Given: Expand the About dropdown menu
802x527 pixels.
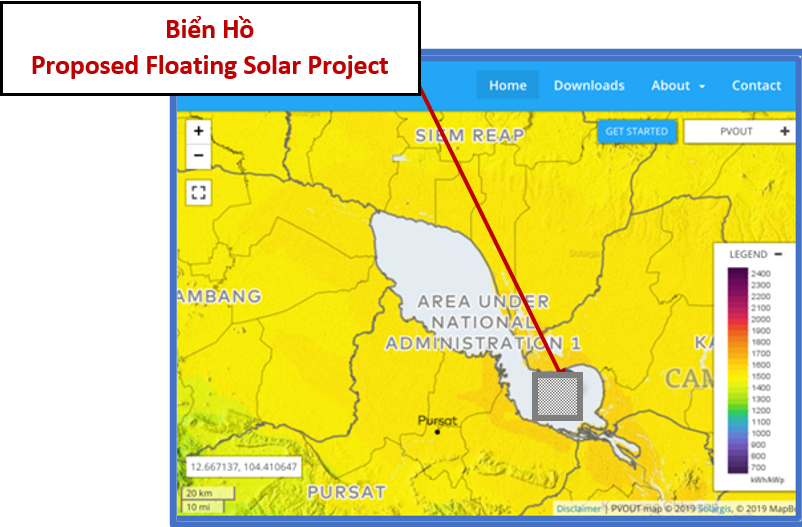Looking at the screenshot, I should (x=677, y=85).
